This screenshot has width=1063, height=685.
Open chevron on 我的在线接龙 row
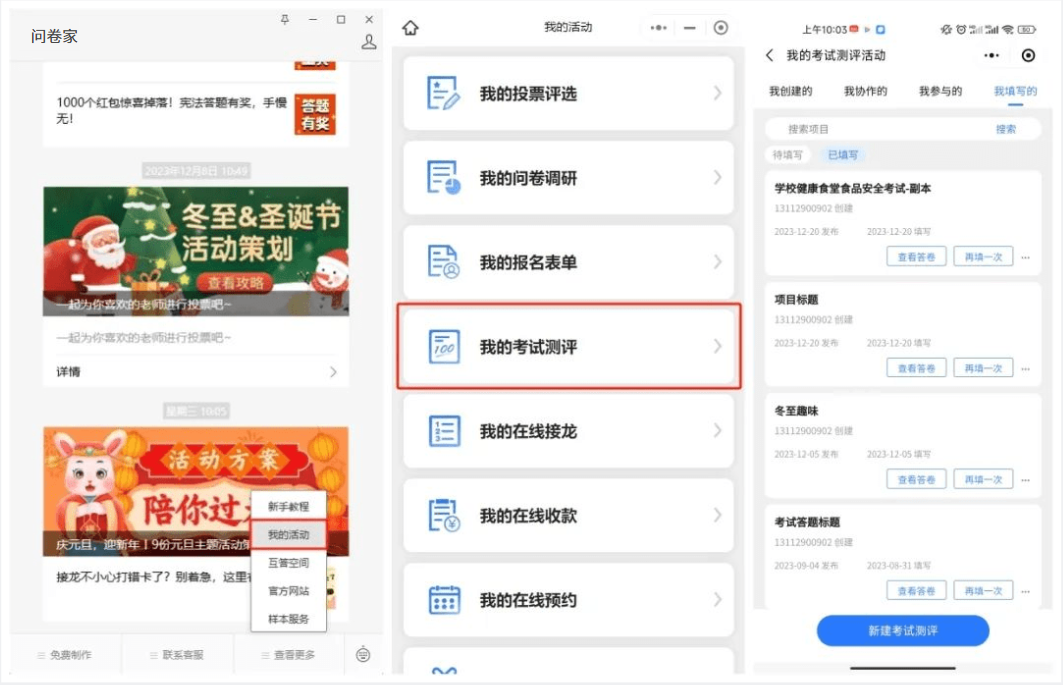pyautogui.click(x=717, y=431)
